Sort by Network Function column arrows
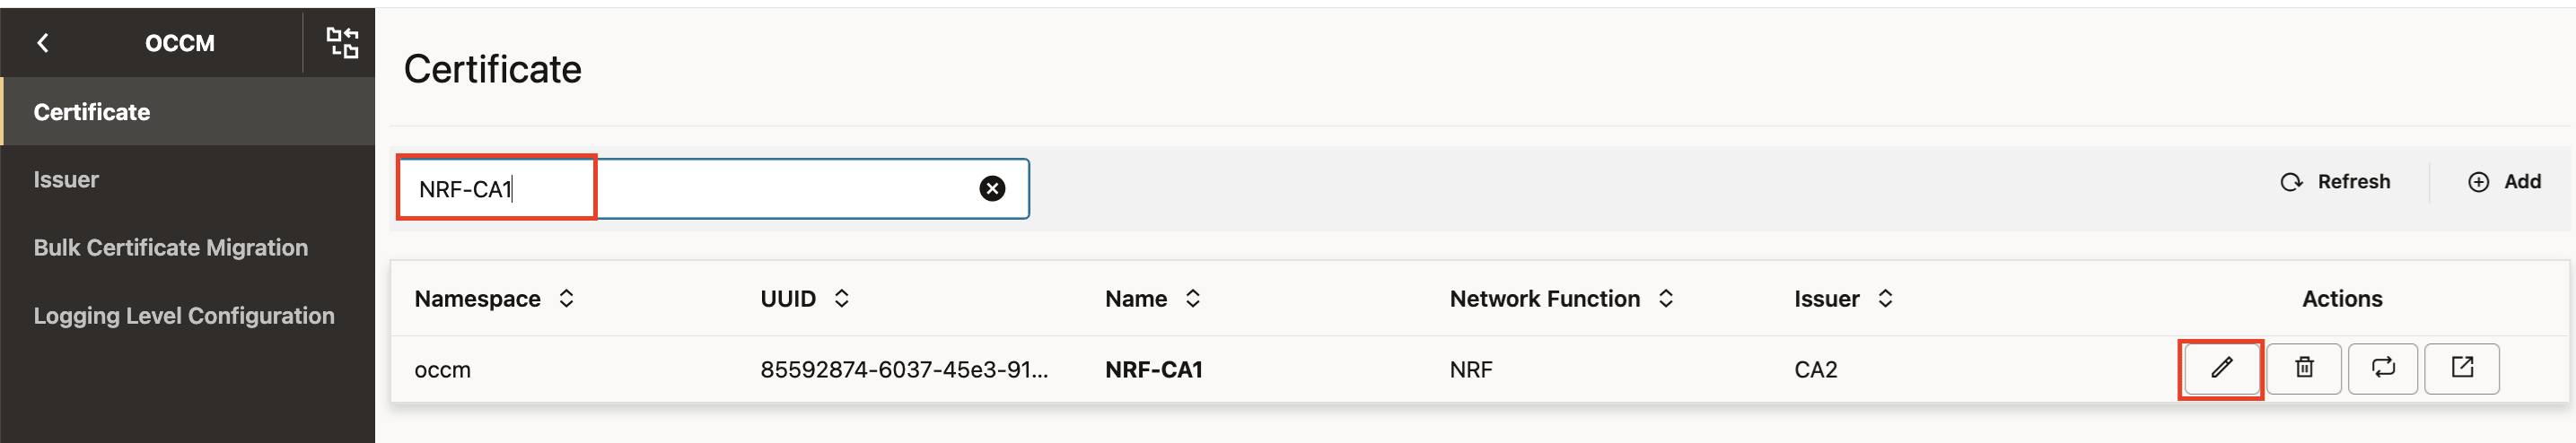This screenshot has height=443, width=2576. click(1665, 298)
